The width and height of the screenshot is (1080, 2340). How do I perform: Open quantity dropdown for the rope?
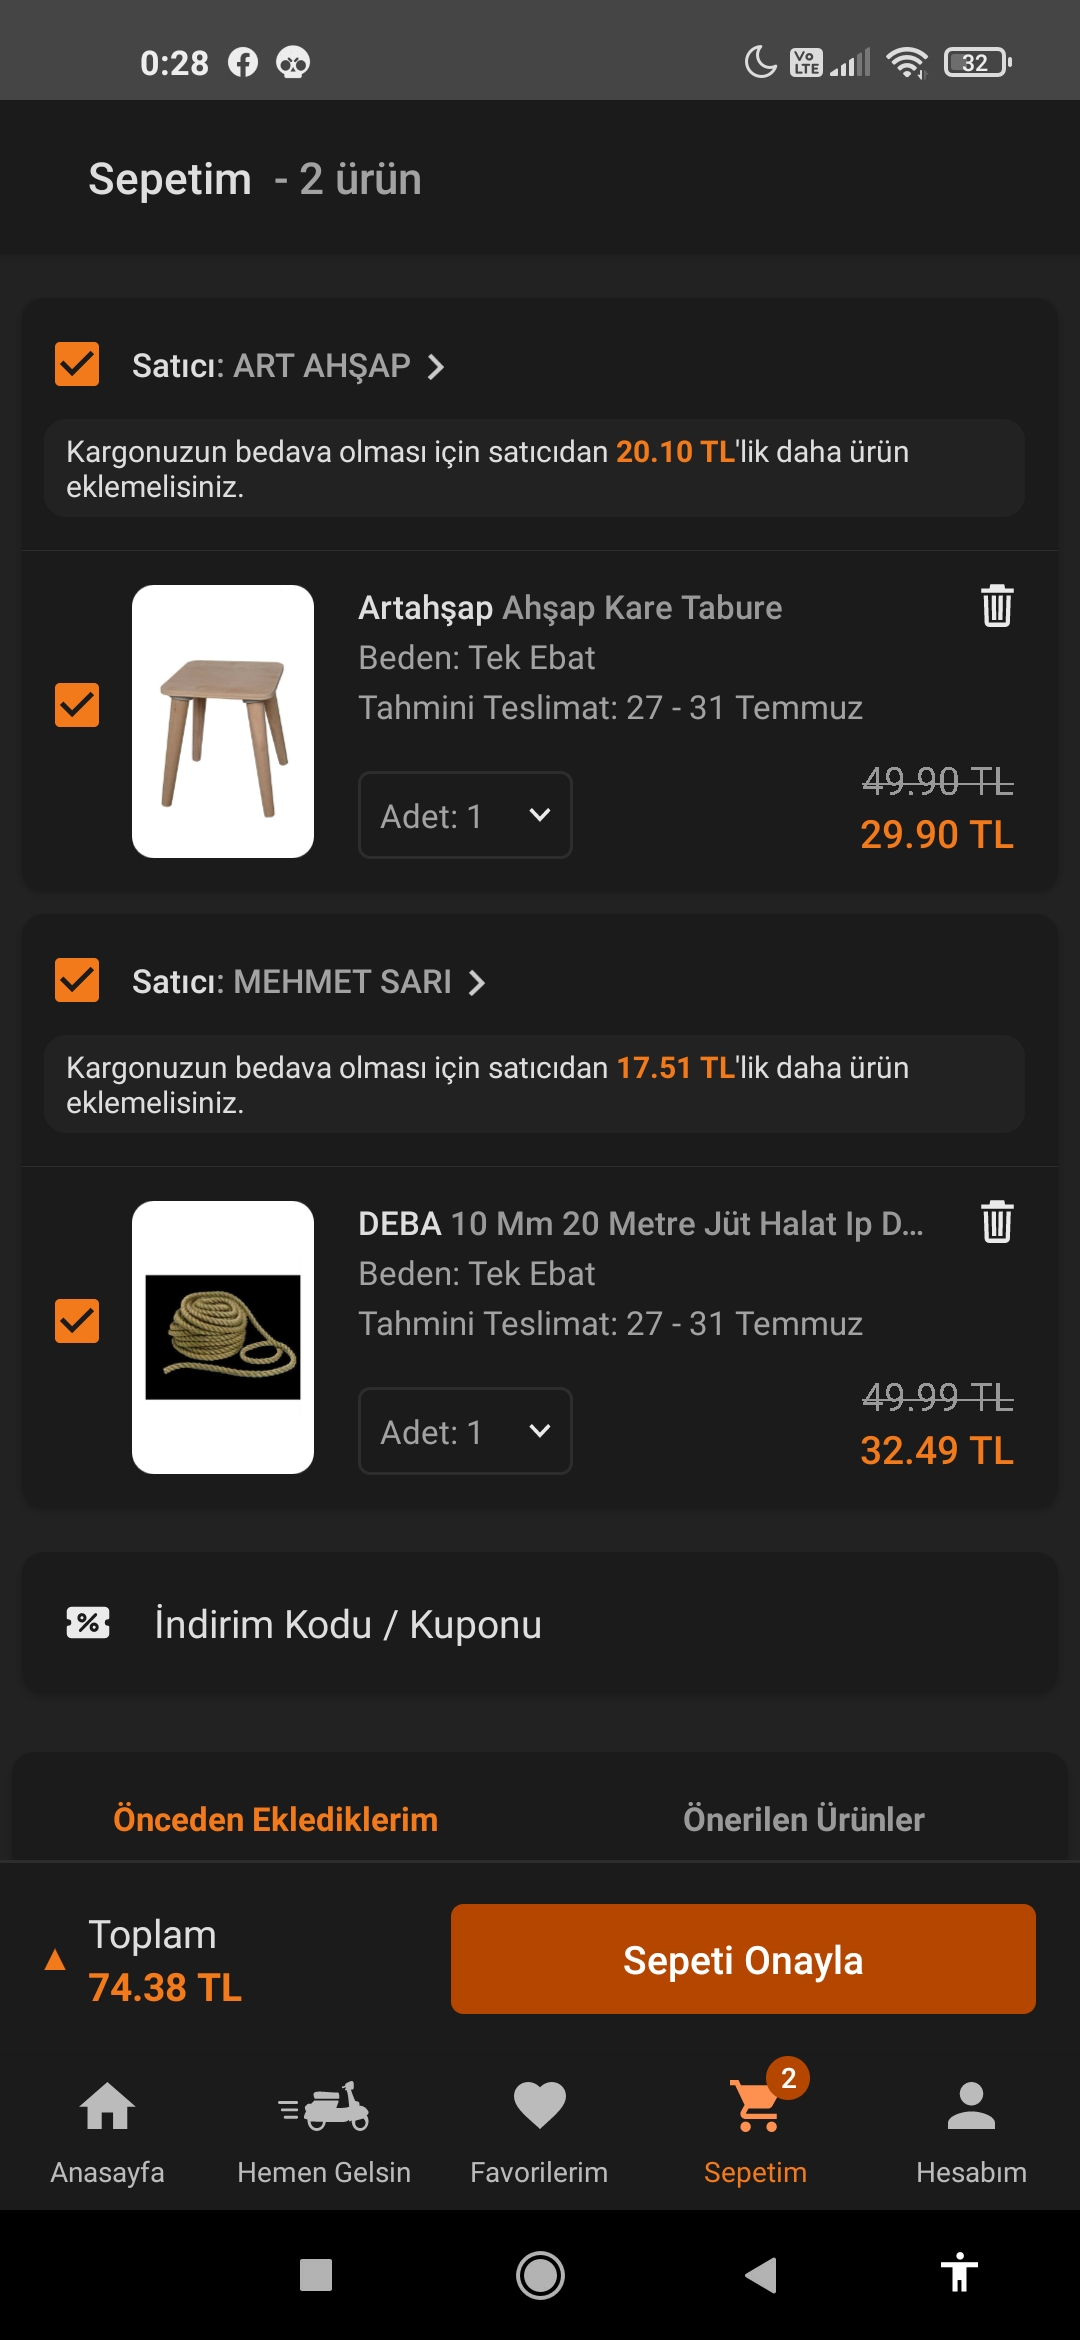tap(465, 1431)
